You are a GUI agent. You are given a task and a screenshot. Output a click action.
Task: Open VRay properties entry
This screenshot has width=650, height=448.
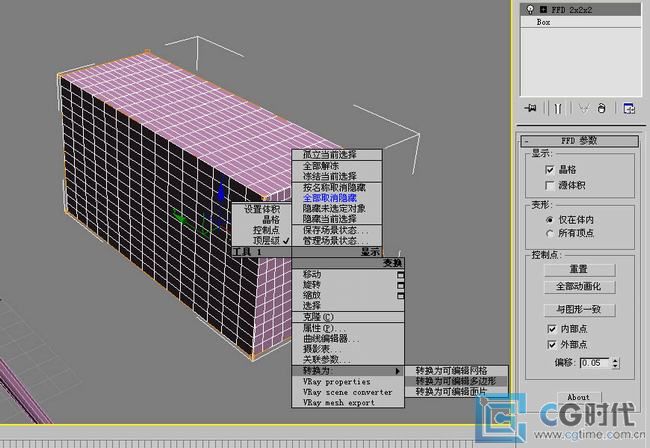(348, 382)
